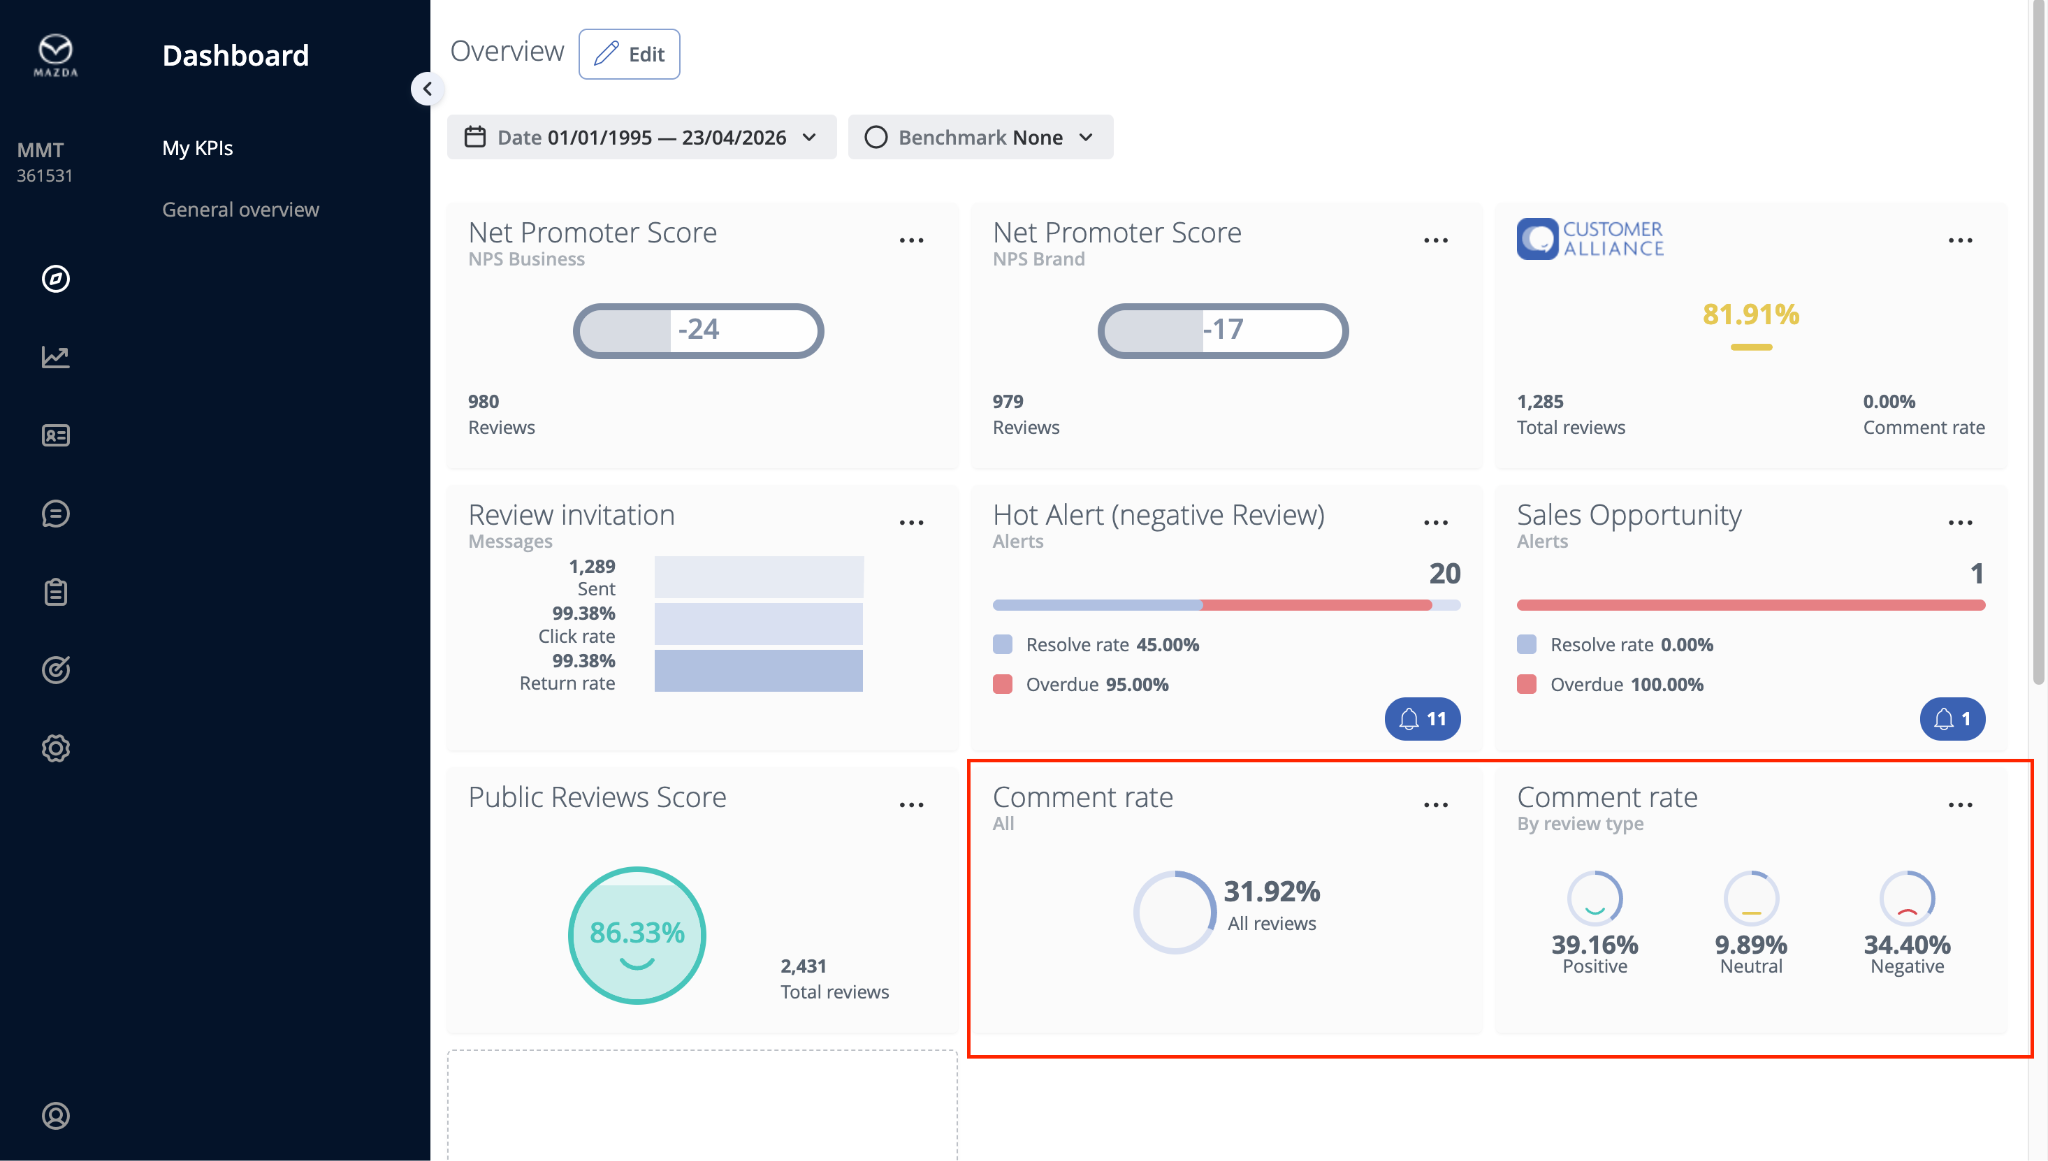This screenshot has height=1161, width=2048.
Task: Open the Benchmark None dropdown
Action: click(980, 137)
